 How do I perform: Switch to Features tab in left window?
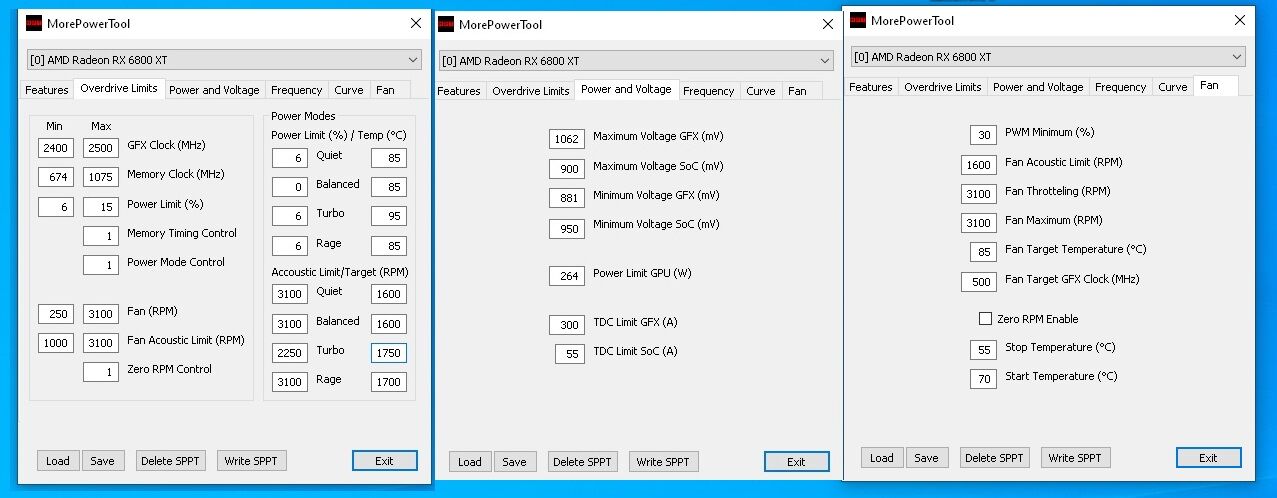tap(47, 90)
